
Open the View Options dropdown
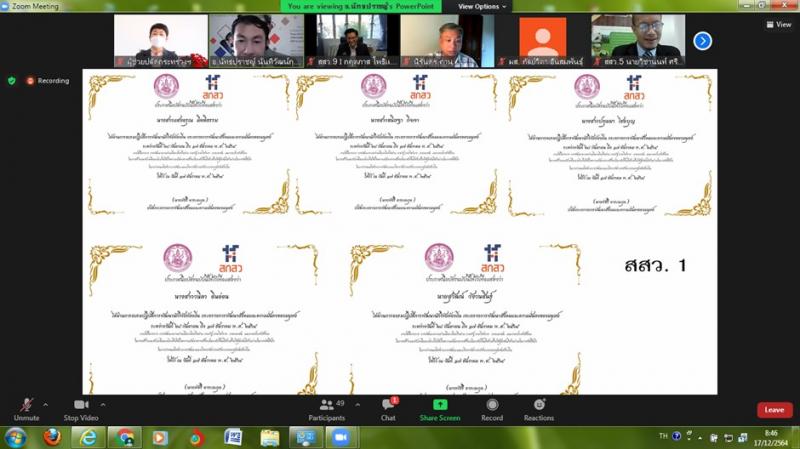[x=482, y=6]
